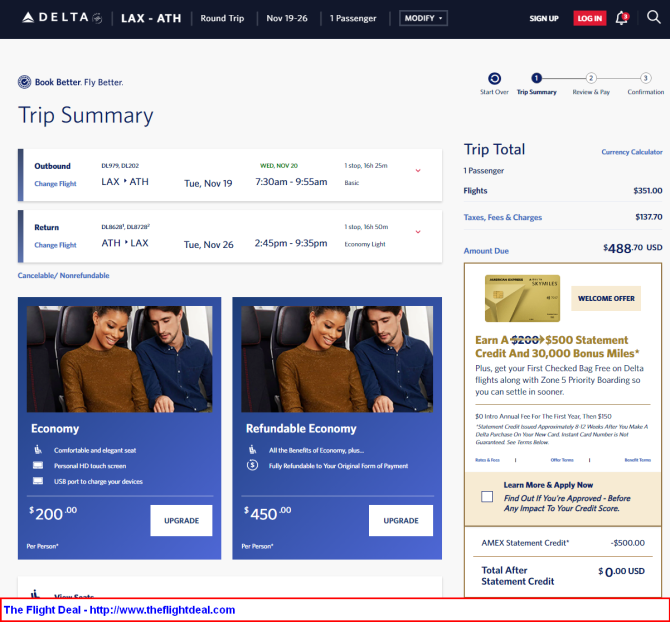Open the notifications bell icon
This screenshot has width=670, height=622.
622,18
